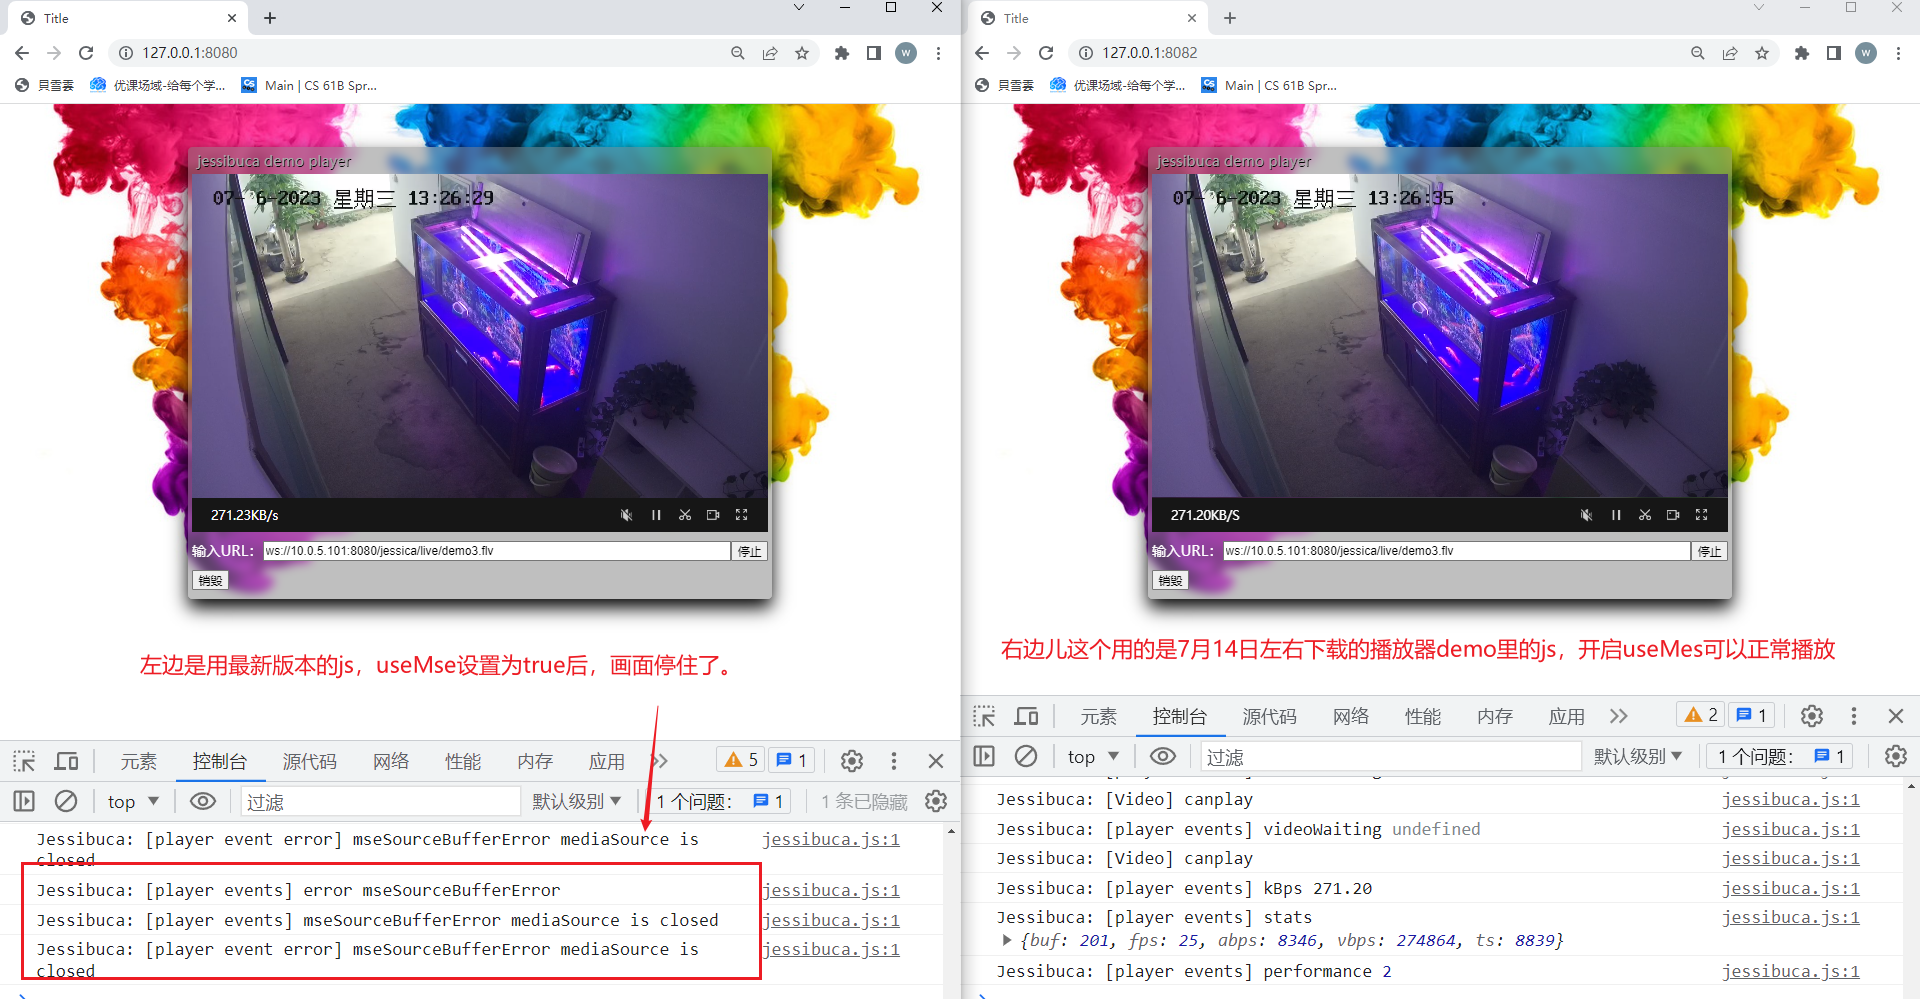Create a live expression with the eye icon

pos(203,800)
